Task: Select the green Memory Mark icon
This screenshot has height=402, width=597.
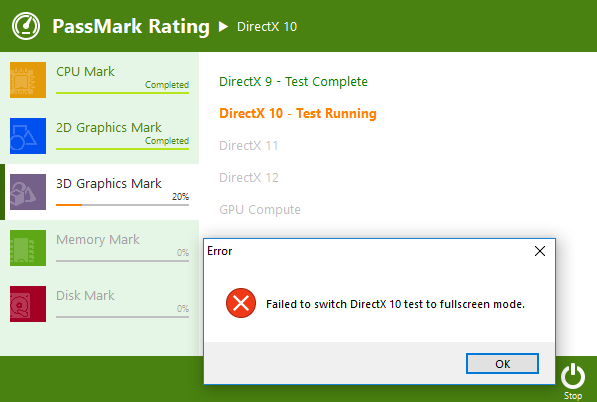Action: coord(28,248)
